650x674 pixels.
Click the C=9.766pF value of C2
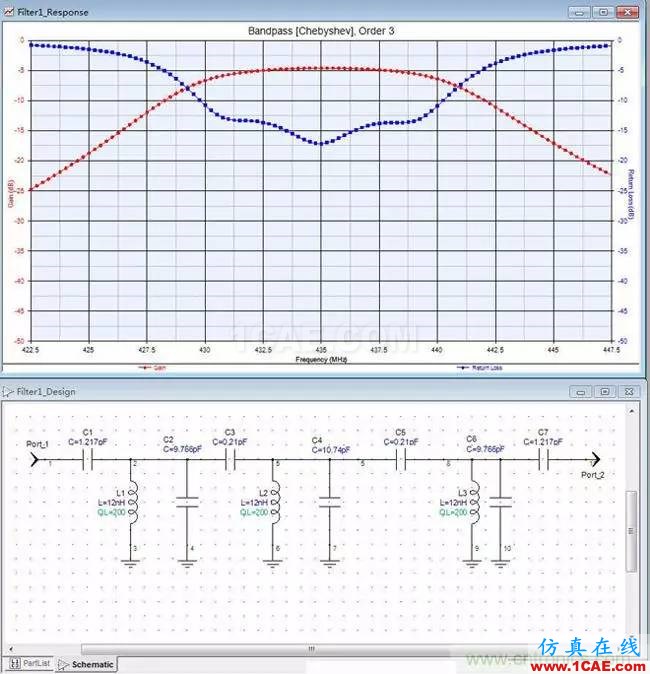pyautogui.click(x=182, y=449)
